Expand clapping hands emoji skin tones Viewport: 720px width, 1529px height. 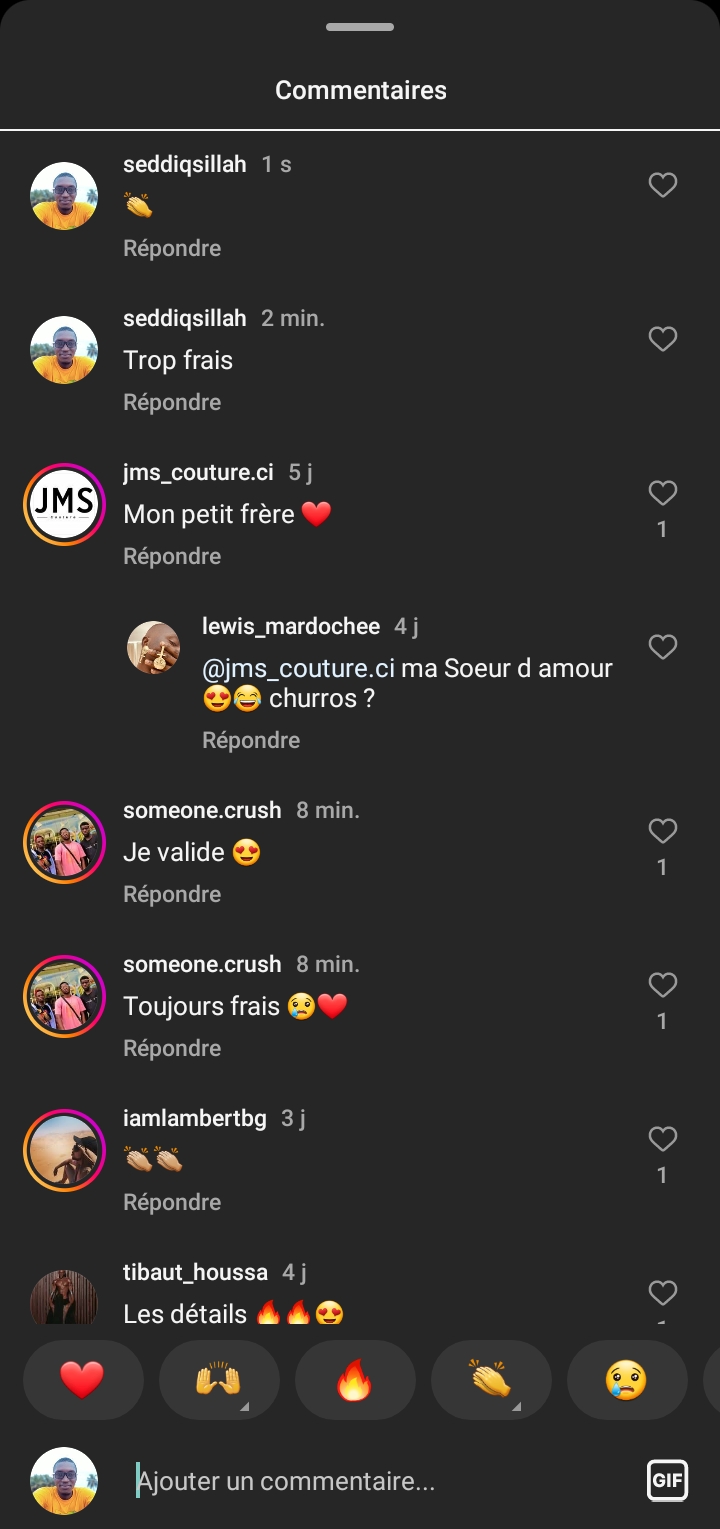click(x=516, y=1406)
